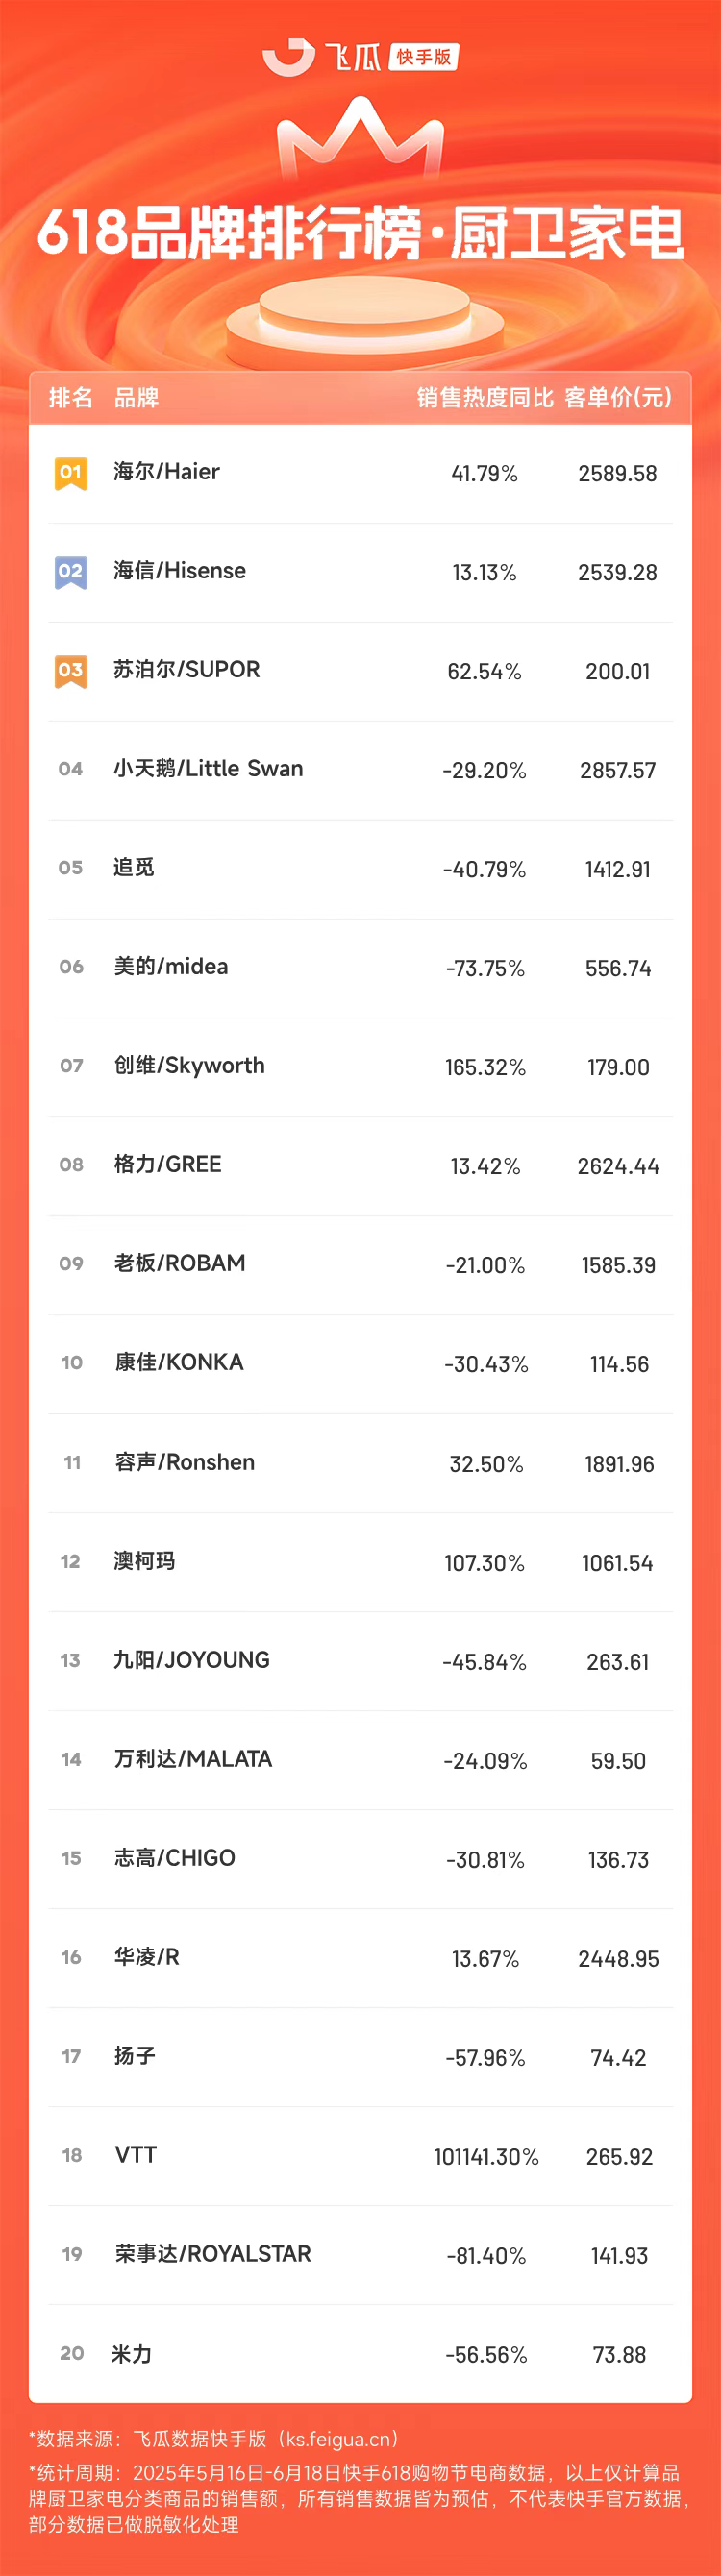
Task: Click the VTT 101141.30% growth value
Action: pyautogui.click(x=486, y=2157)
